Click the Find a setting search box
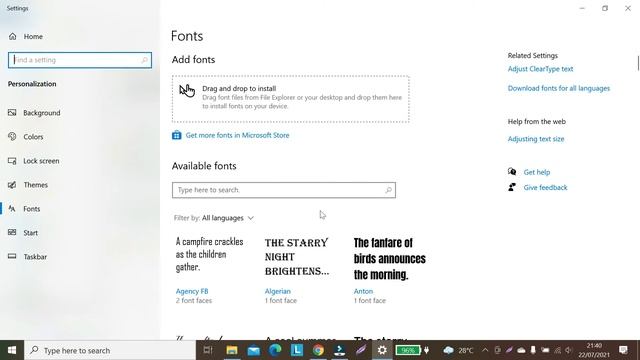 [x=80, y=60]
